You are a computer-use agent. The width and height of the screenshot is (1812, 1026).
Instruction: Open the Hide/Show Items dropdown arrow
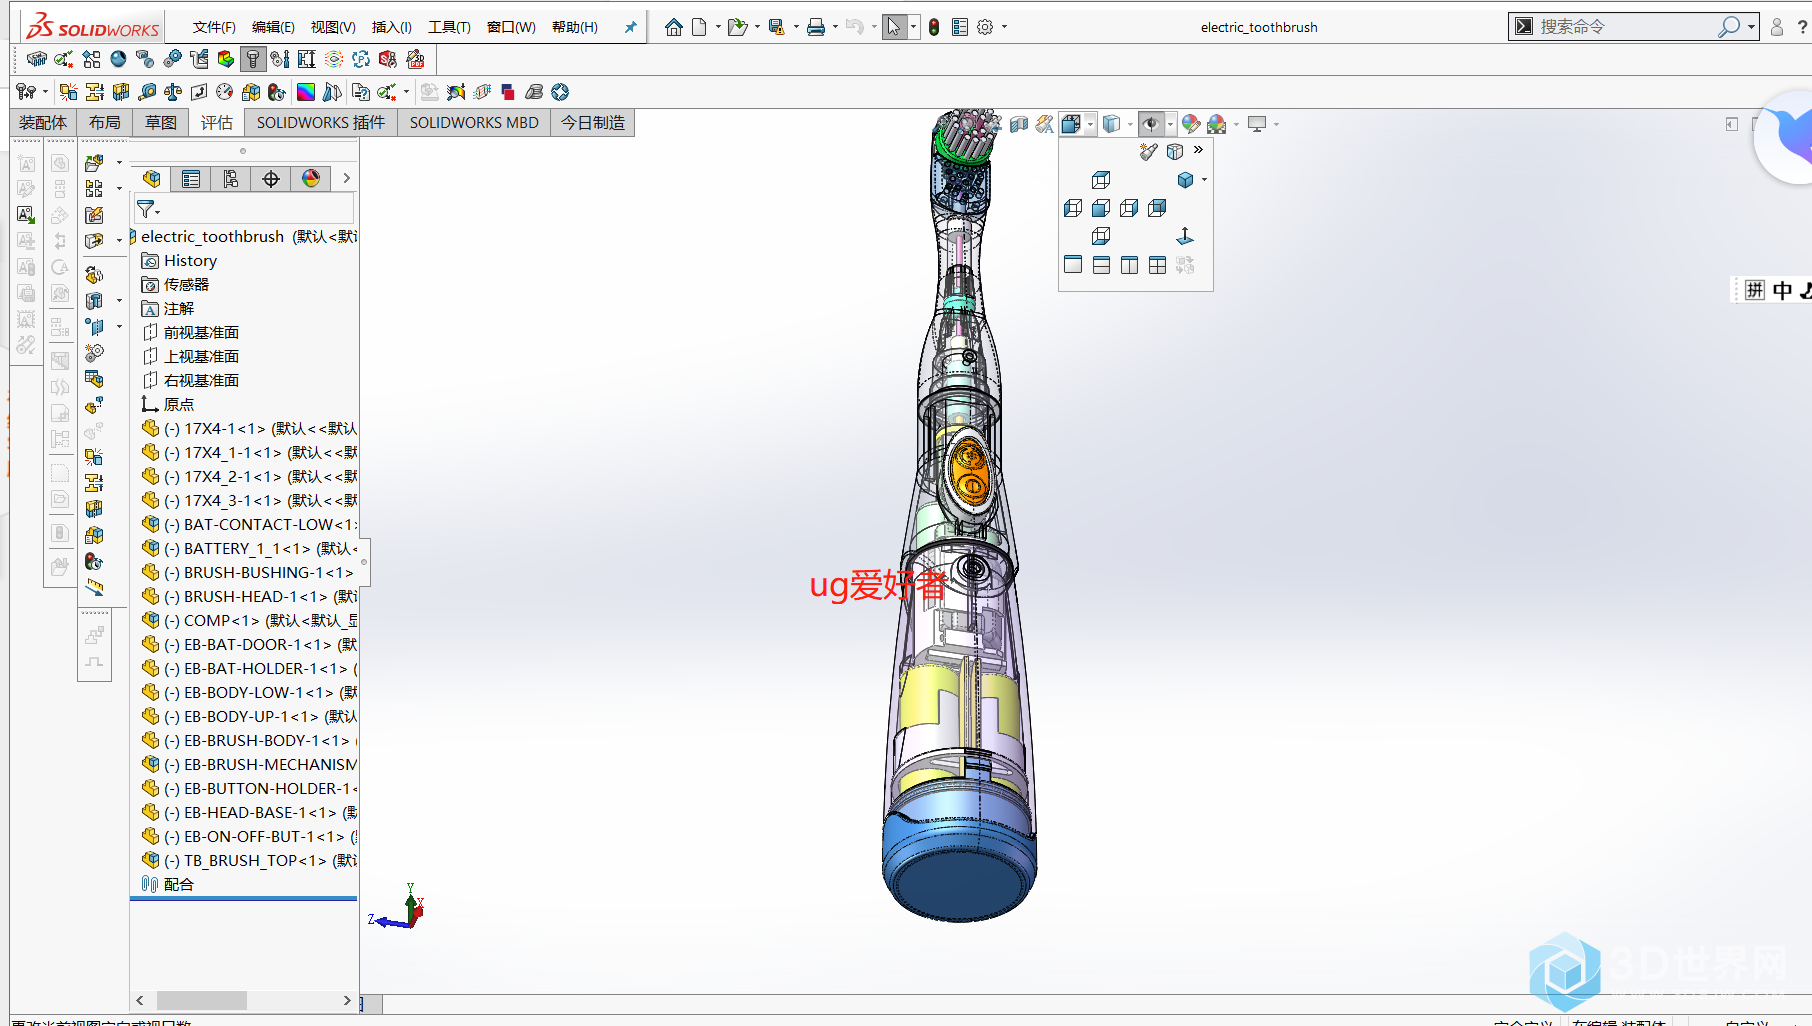click(1171, 124)
